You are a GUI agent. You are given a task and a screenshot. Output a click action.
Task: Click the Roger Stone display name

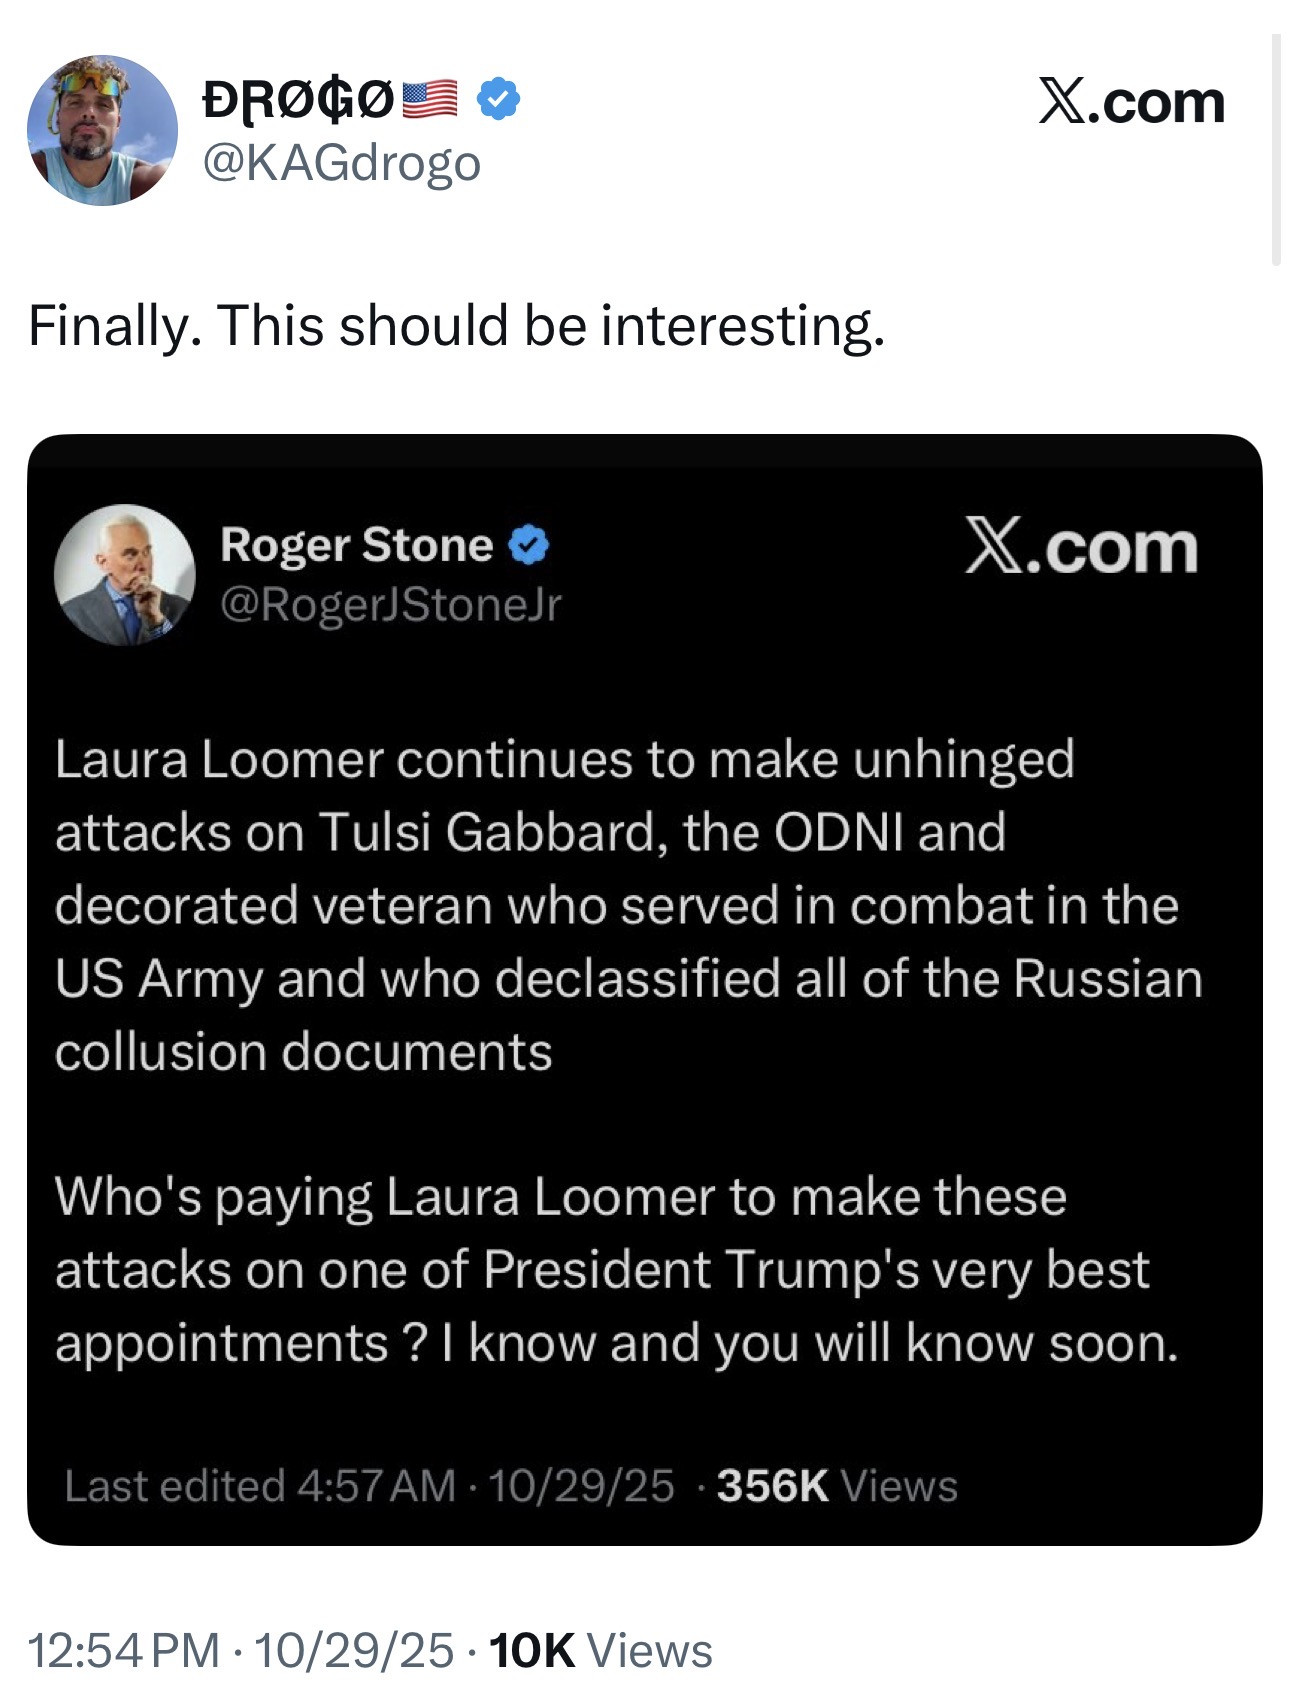click(x=356, y=546)
